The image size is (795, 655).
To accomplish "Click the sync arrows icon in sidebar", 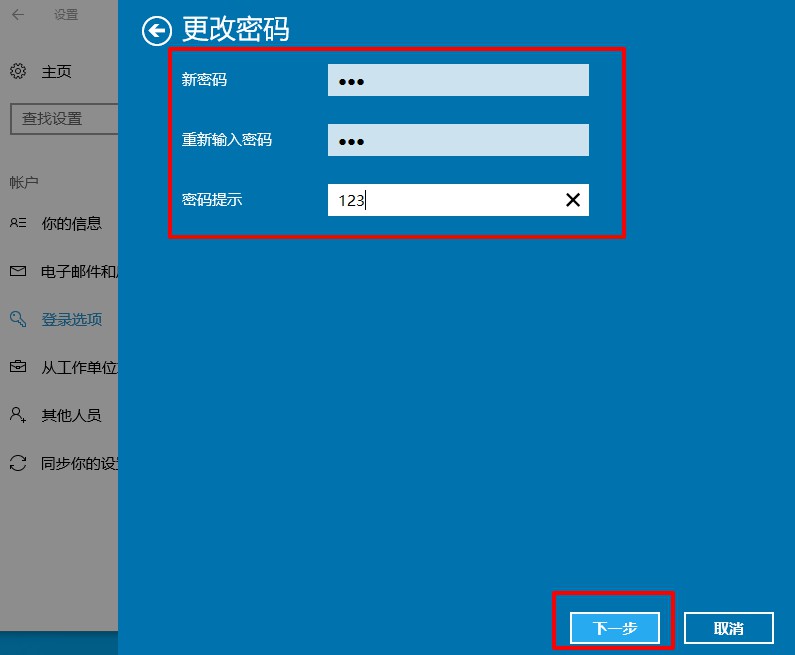I will (x=18, y=463).
